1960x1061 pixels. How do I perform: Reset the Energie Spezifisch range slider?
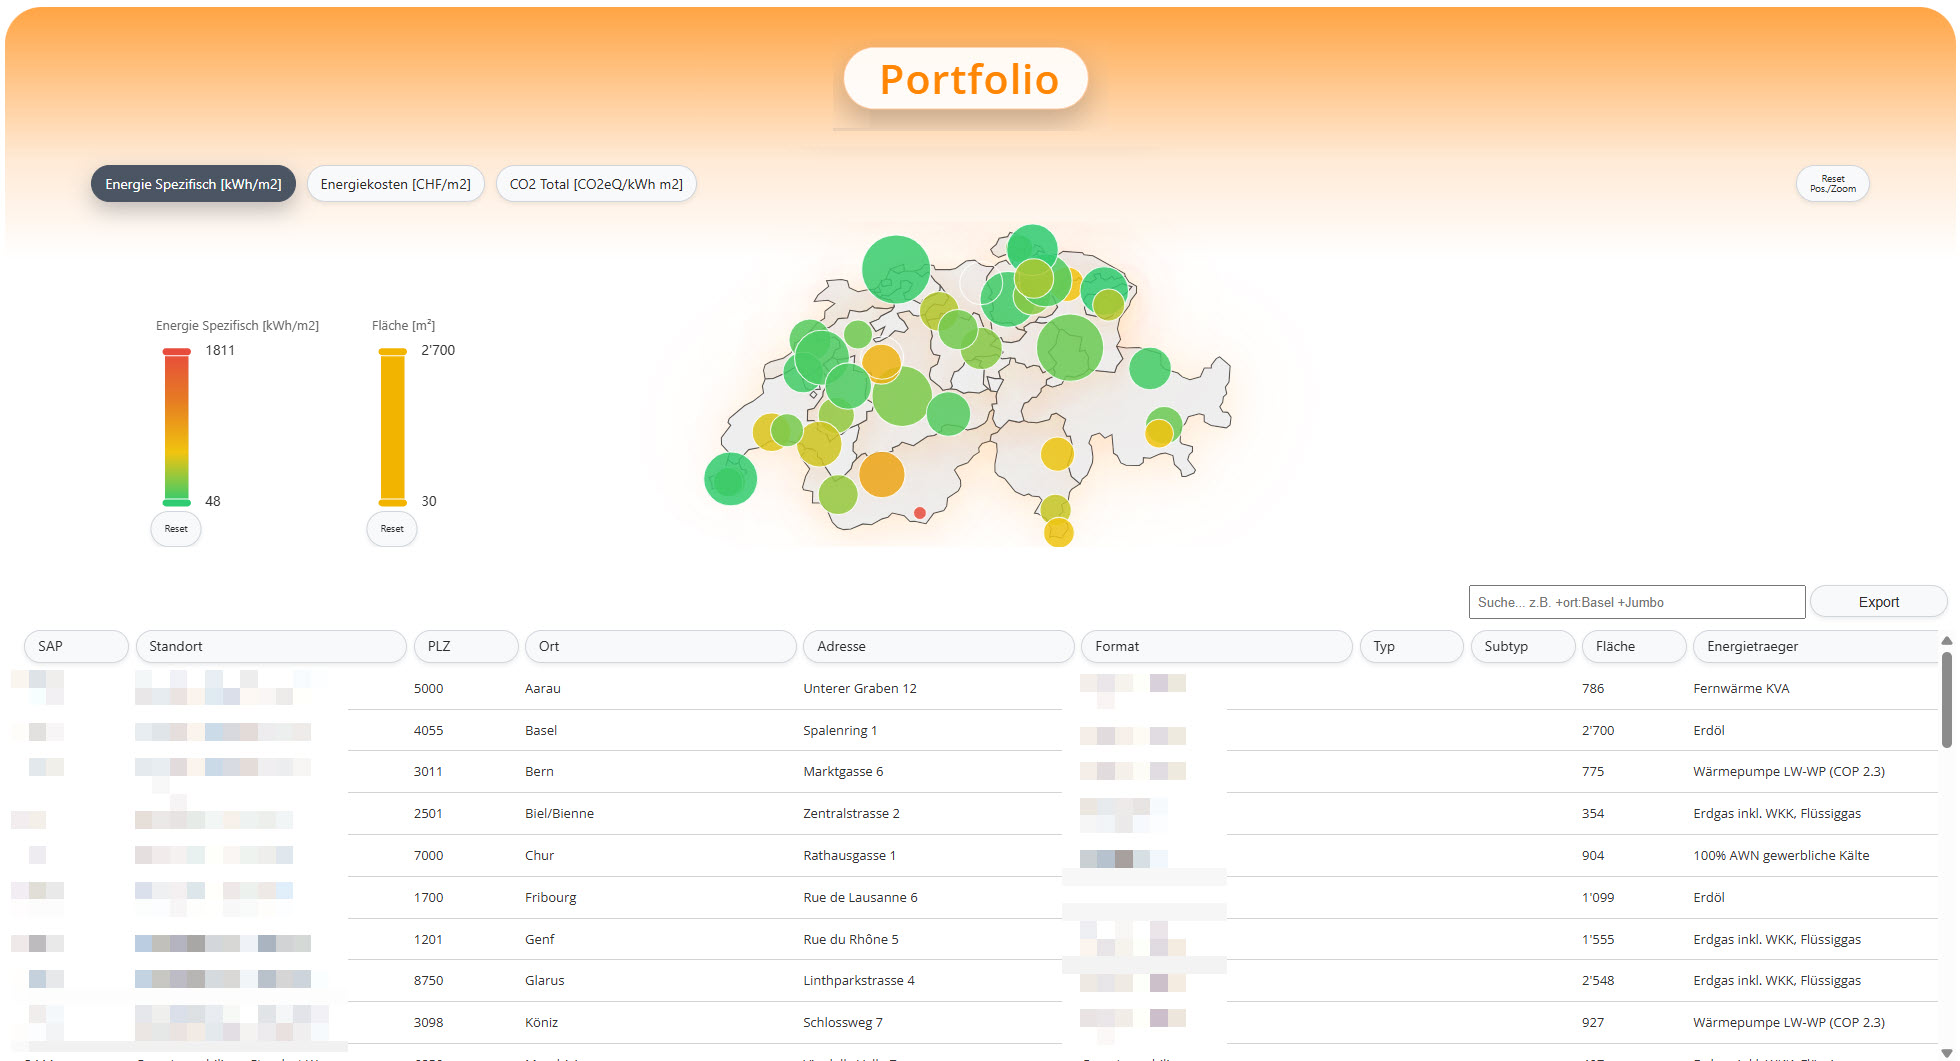point(176,529)
